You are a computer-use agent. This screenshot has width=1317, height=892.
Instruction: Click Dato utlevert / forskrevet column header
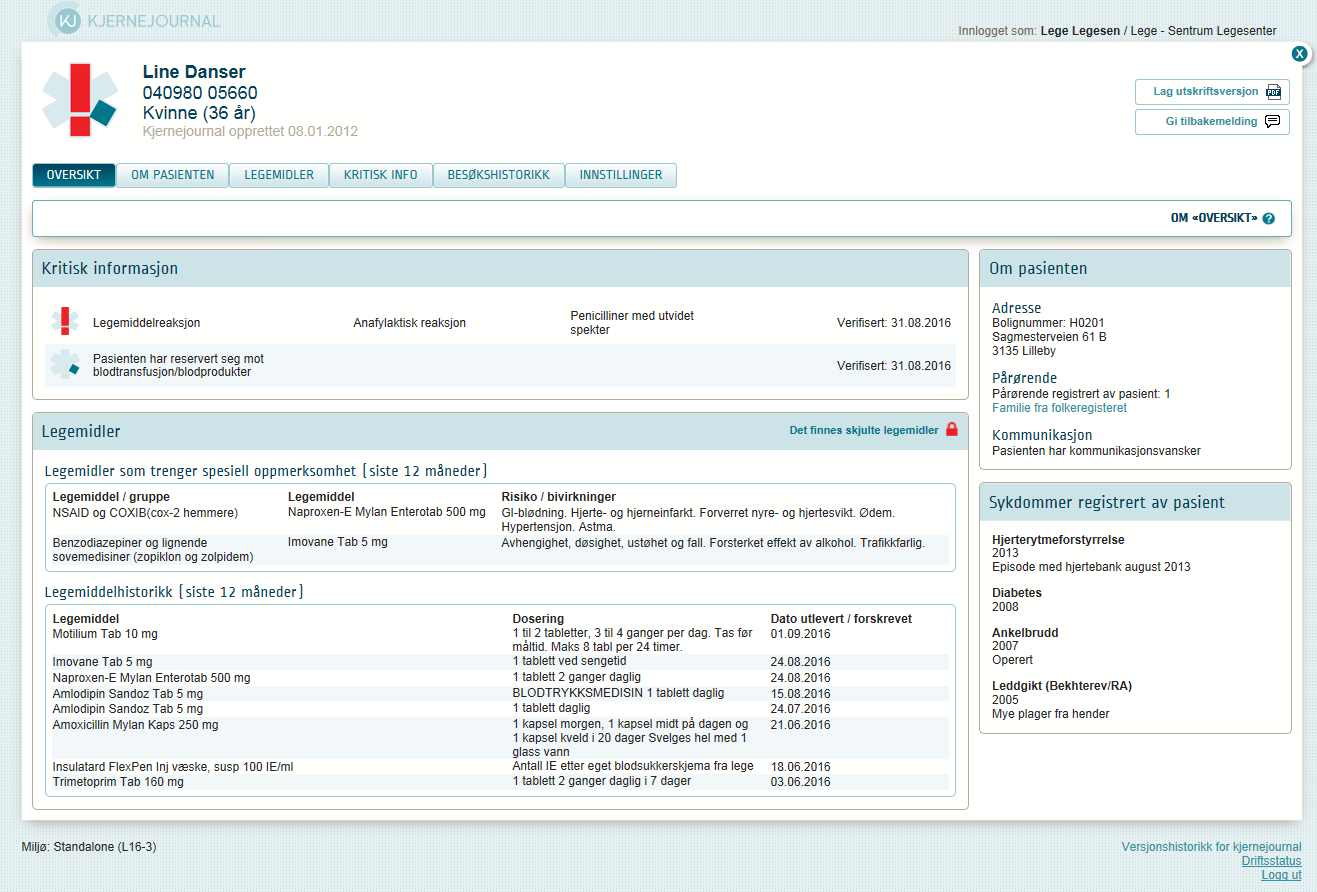841,619
